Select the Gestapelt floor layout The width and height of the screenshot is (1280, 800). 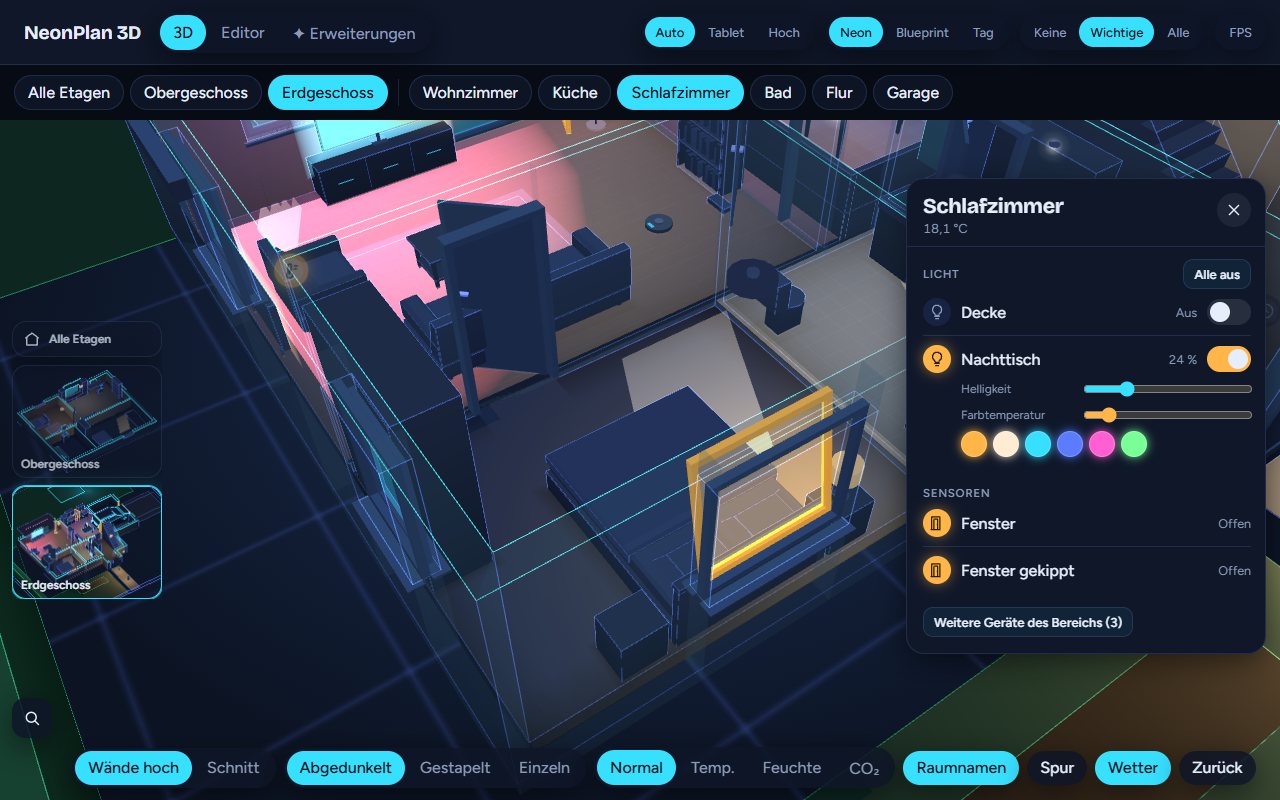(x=455, y=768)
